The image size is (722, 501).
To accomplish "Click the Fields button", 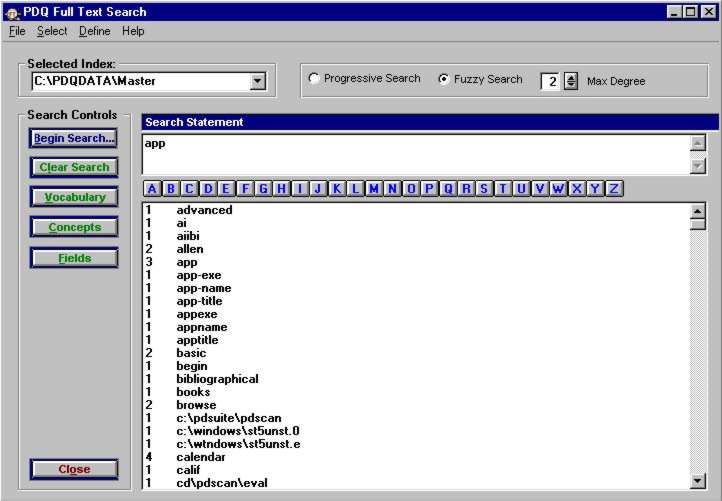I will coord(74,258).
